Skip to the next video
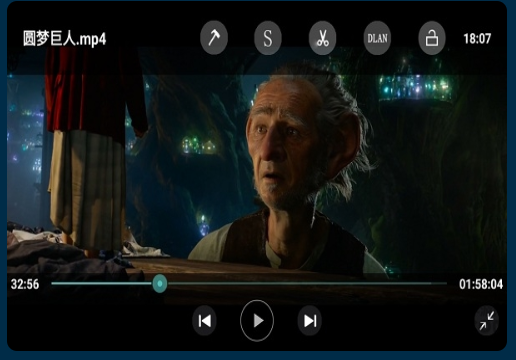The width and height of the screenshot is (516, 360). tap(310, 321)
